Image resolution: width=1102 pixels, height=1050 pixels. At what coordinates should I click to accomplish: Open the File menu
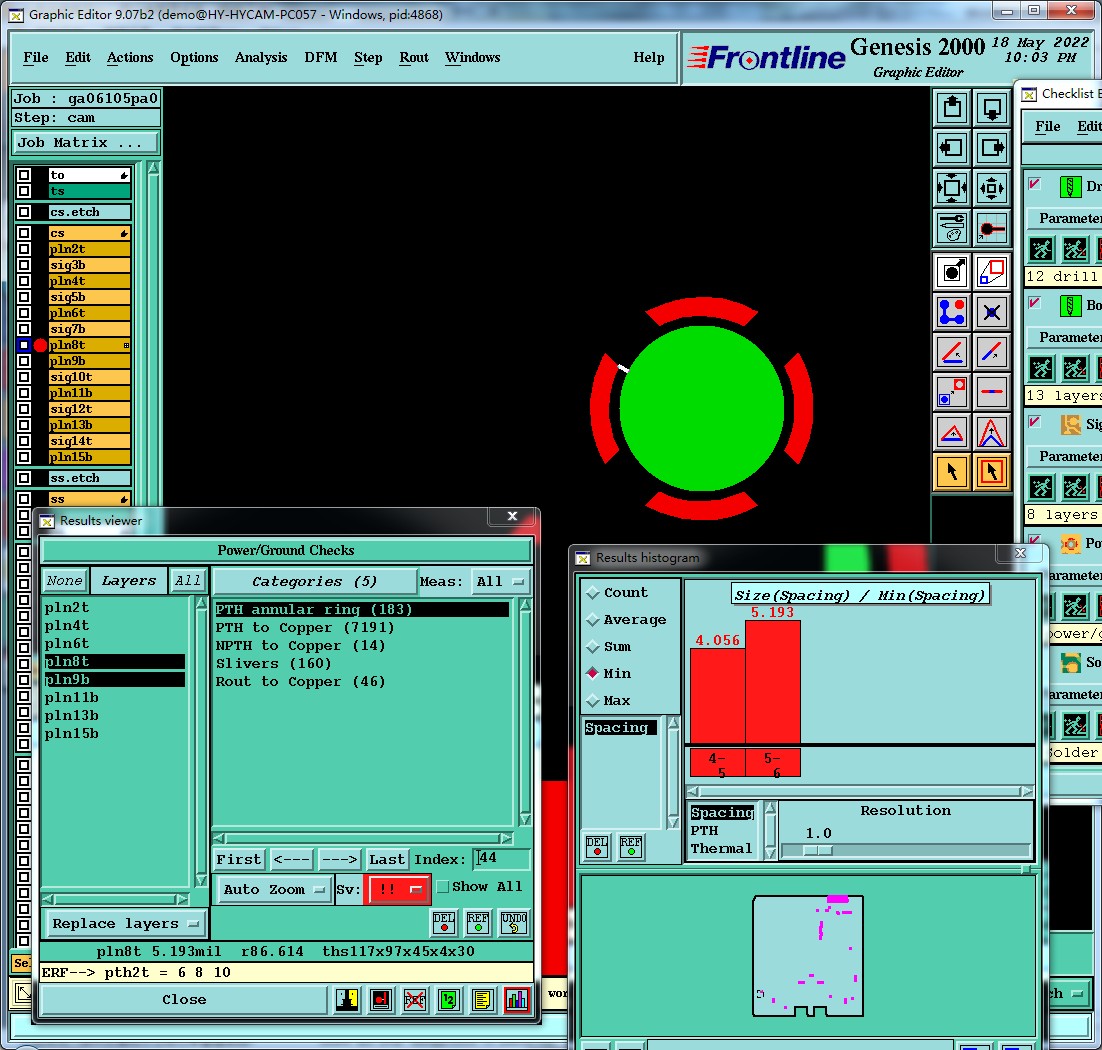pyautogui.click(x=36, y=57)
